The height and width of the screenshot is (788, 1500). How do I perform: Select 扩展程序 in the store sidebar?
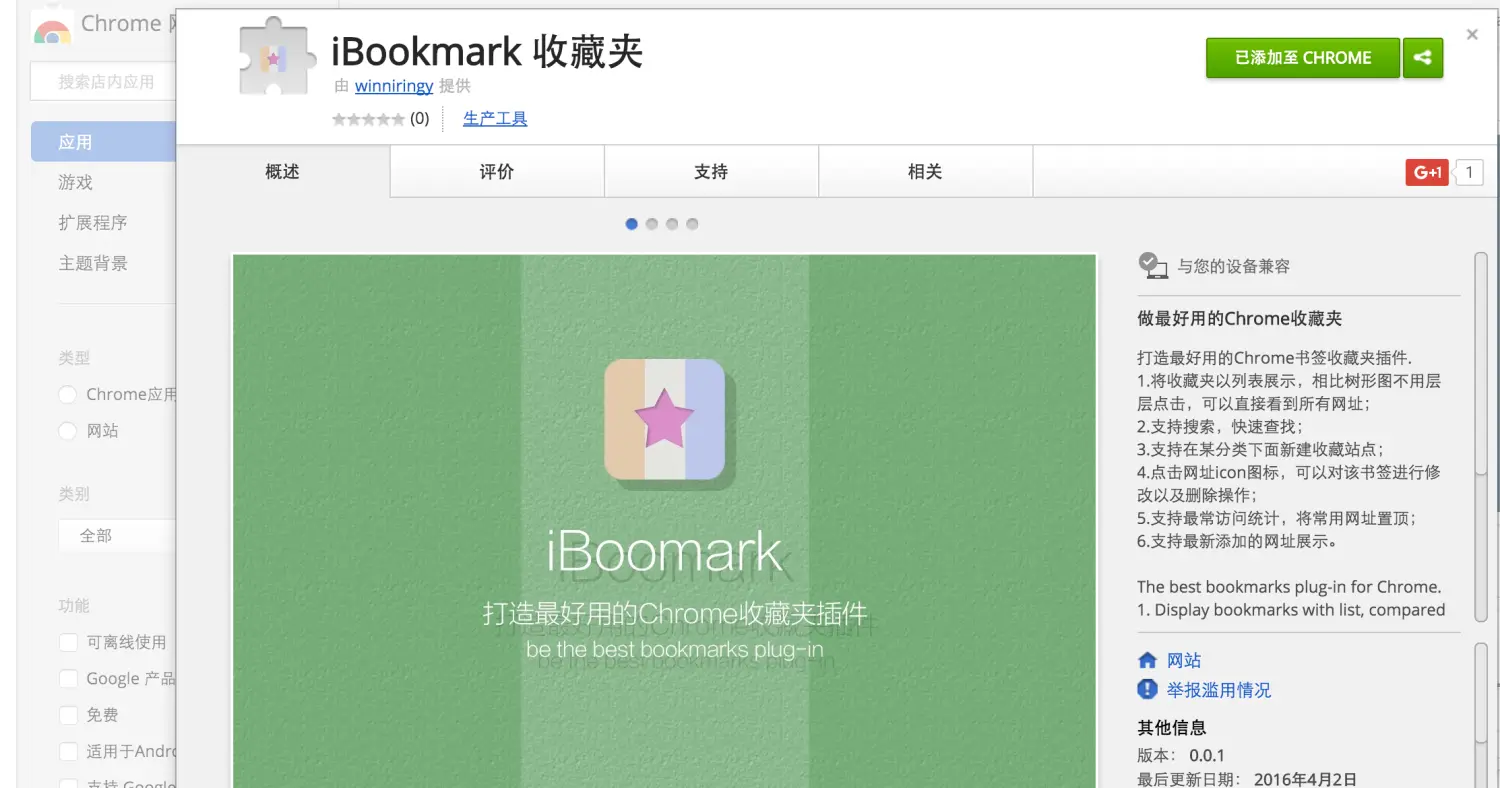93,223
